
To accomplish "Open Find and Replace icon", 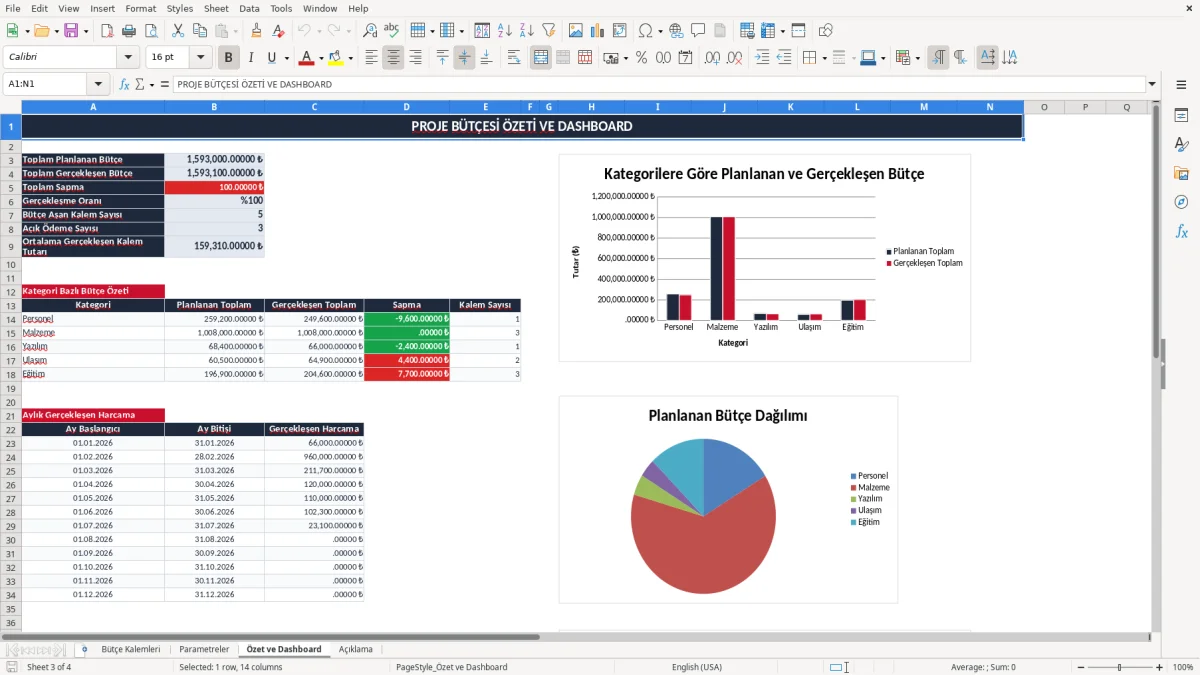I will click(370, 31).
